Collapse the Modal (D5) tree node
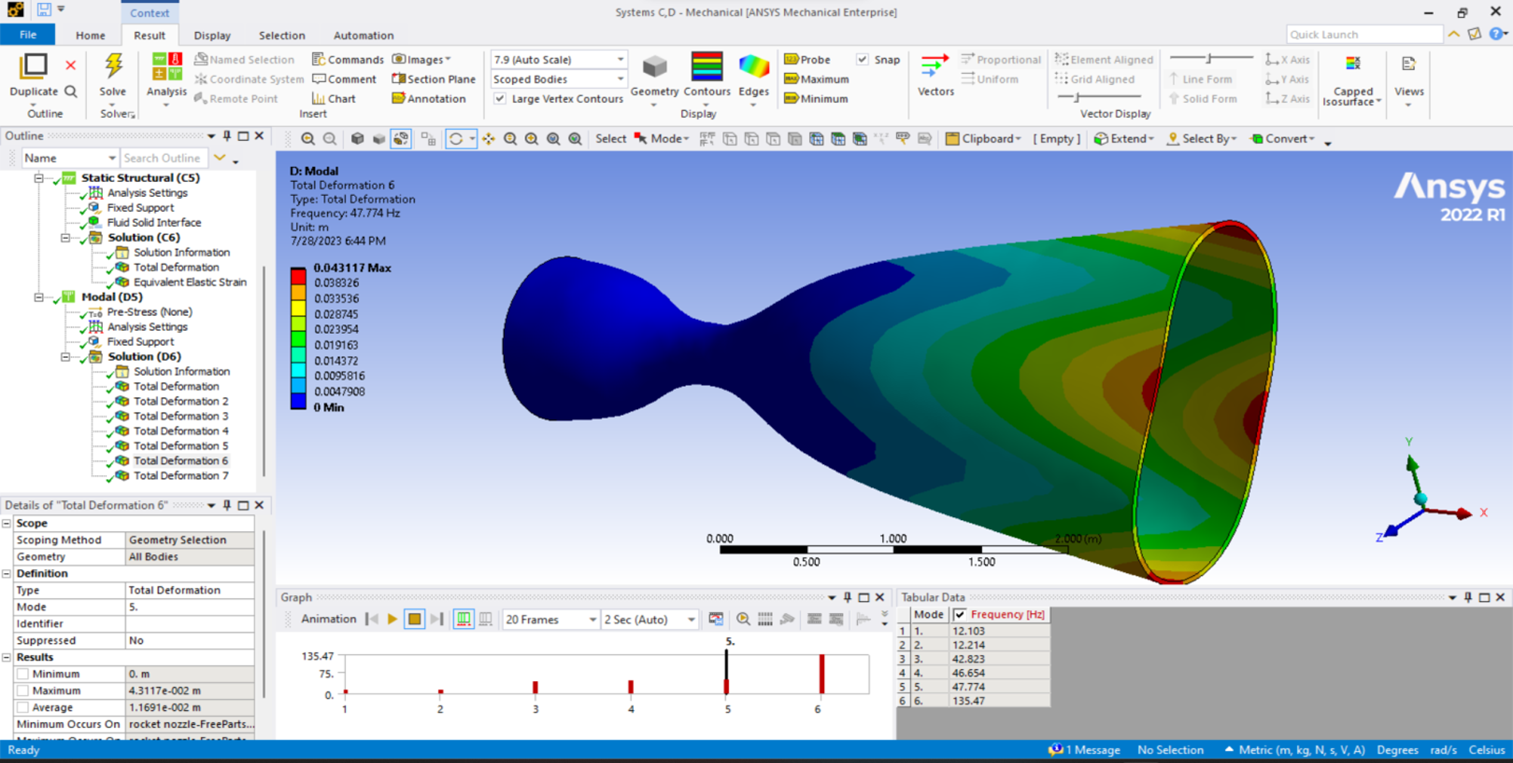 [x=39, y=297]
